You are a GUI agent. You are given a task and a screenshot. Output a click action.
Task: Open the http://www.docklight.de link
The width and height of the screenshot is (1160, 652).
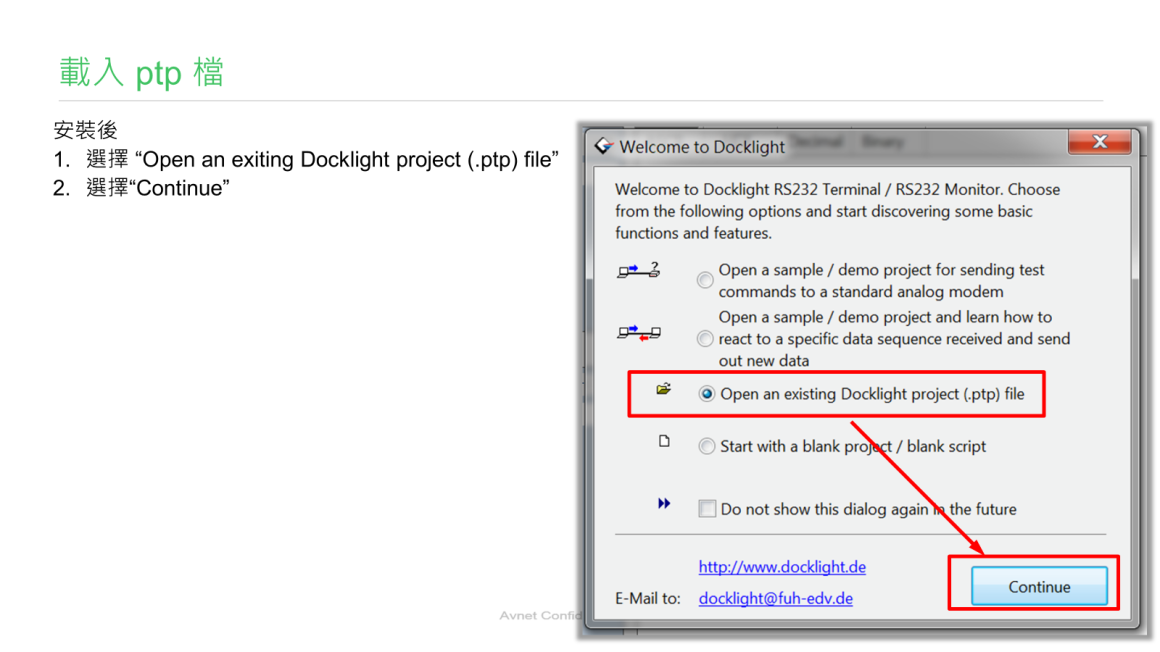click(782, 567)
